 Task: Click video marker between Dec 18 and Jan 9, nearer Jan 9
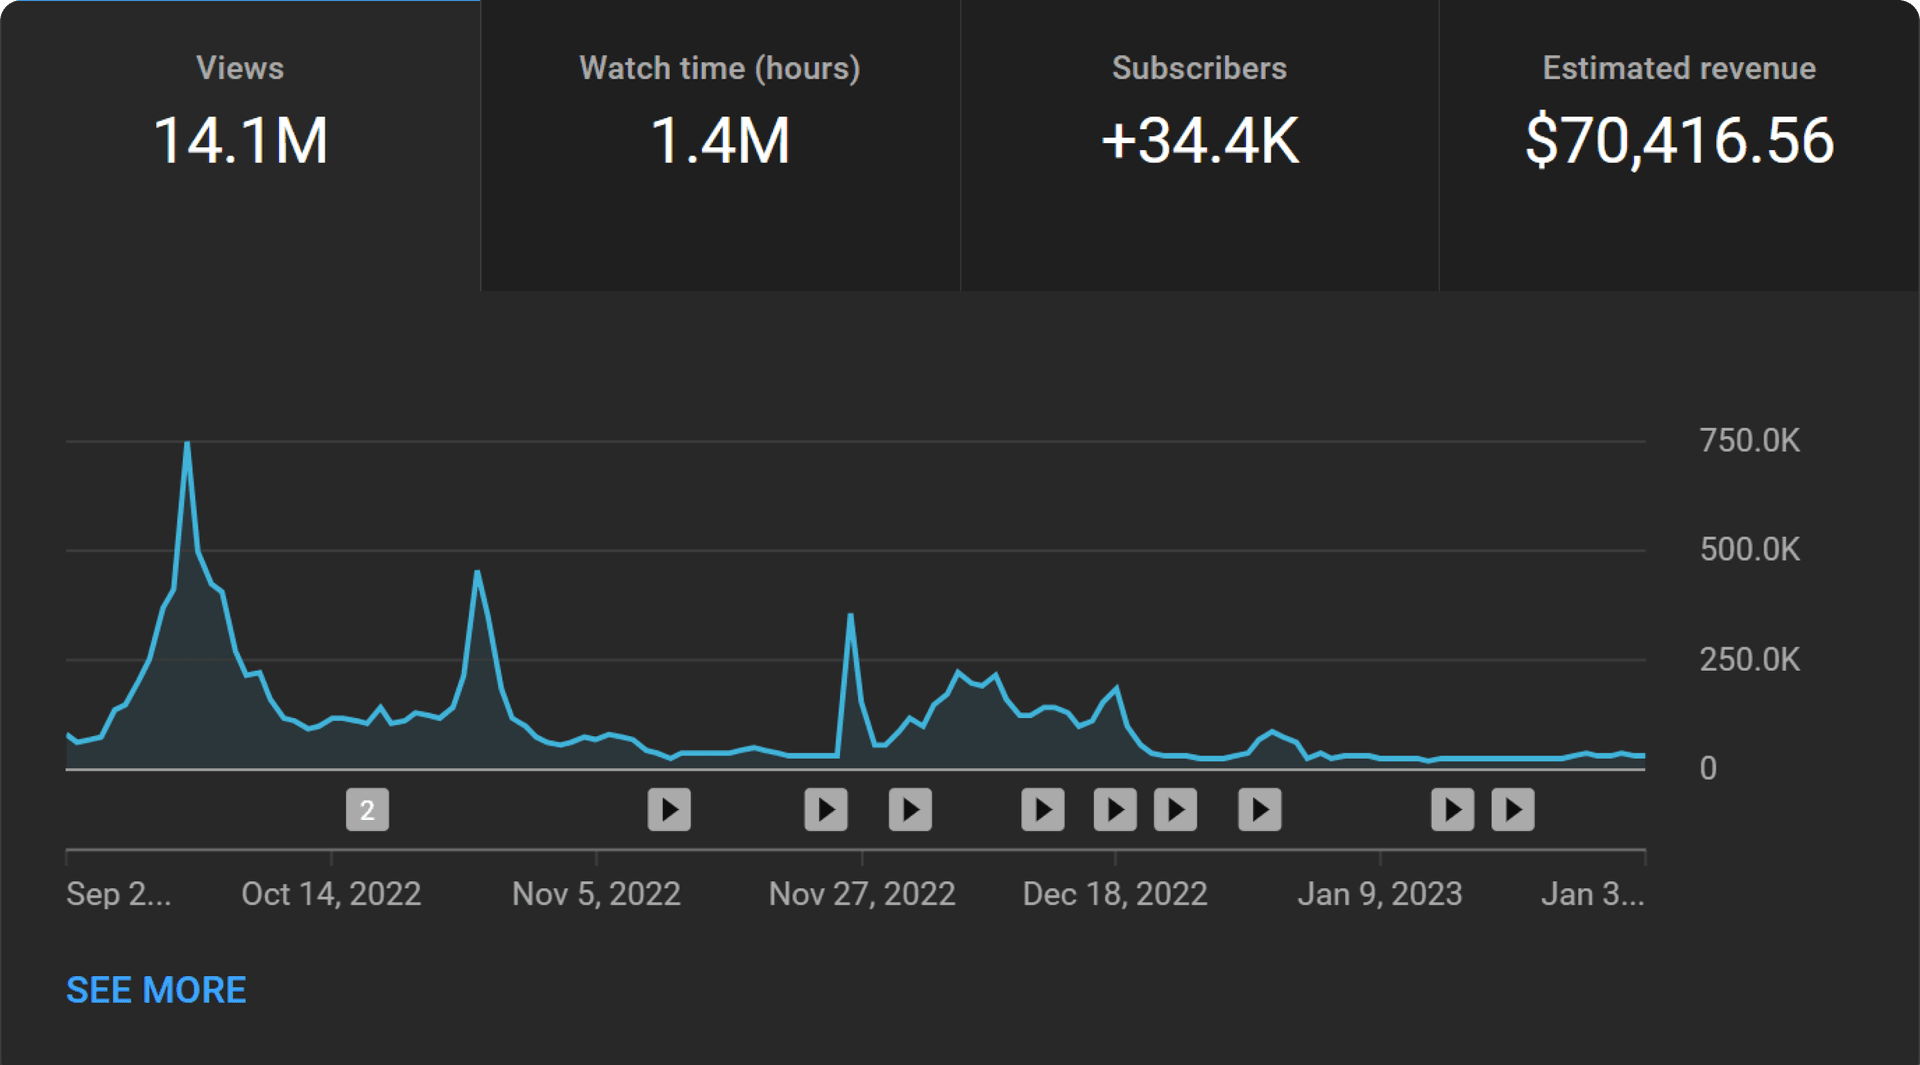click(x=1260, y=810)
